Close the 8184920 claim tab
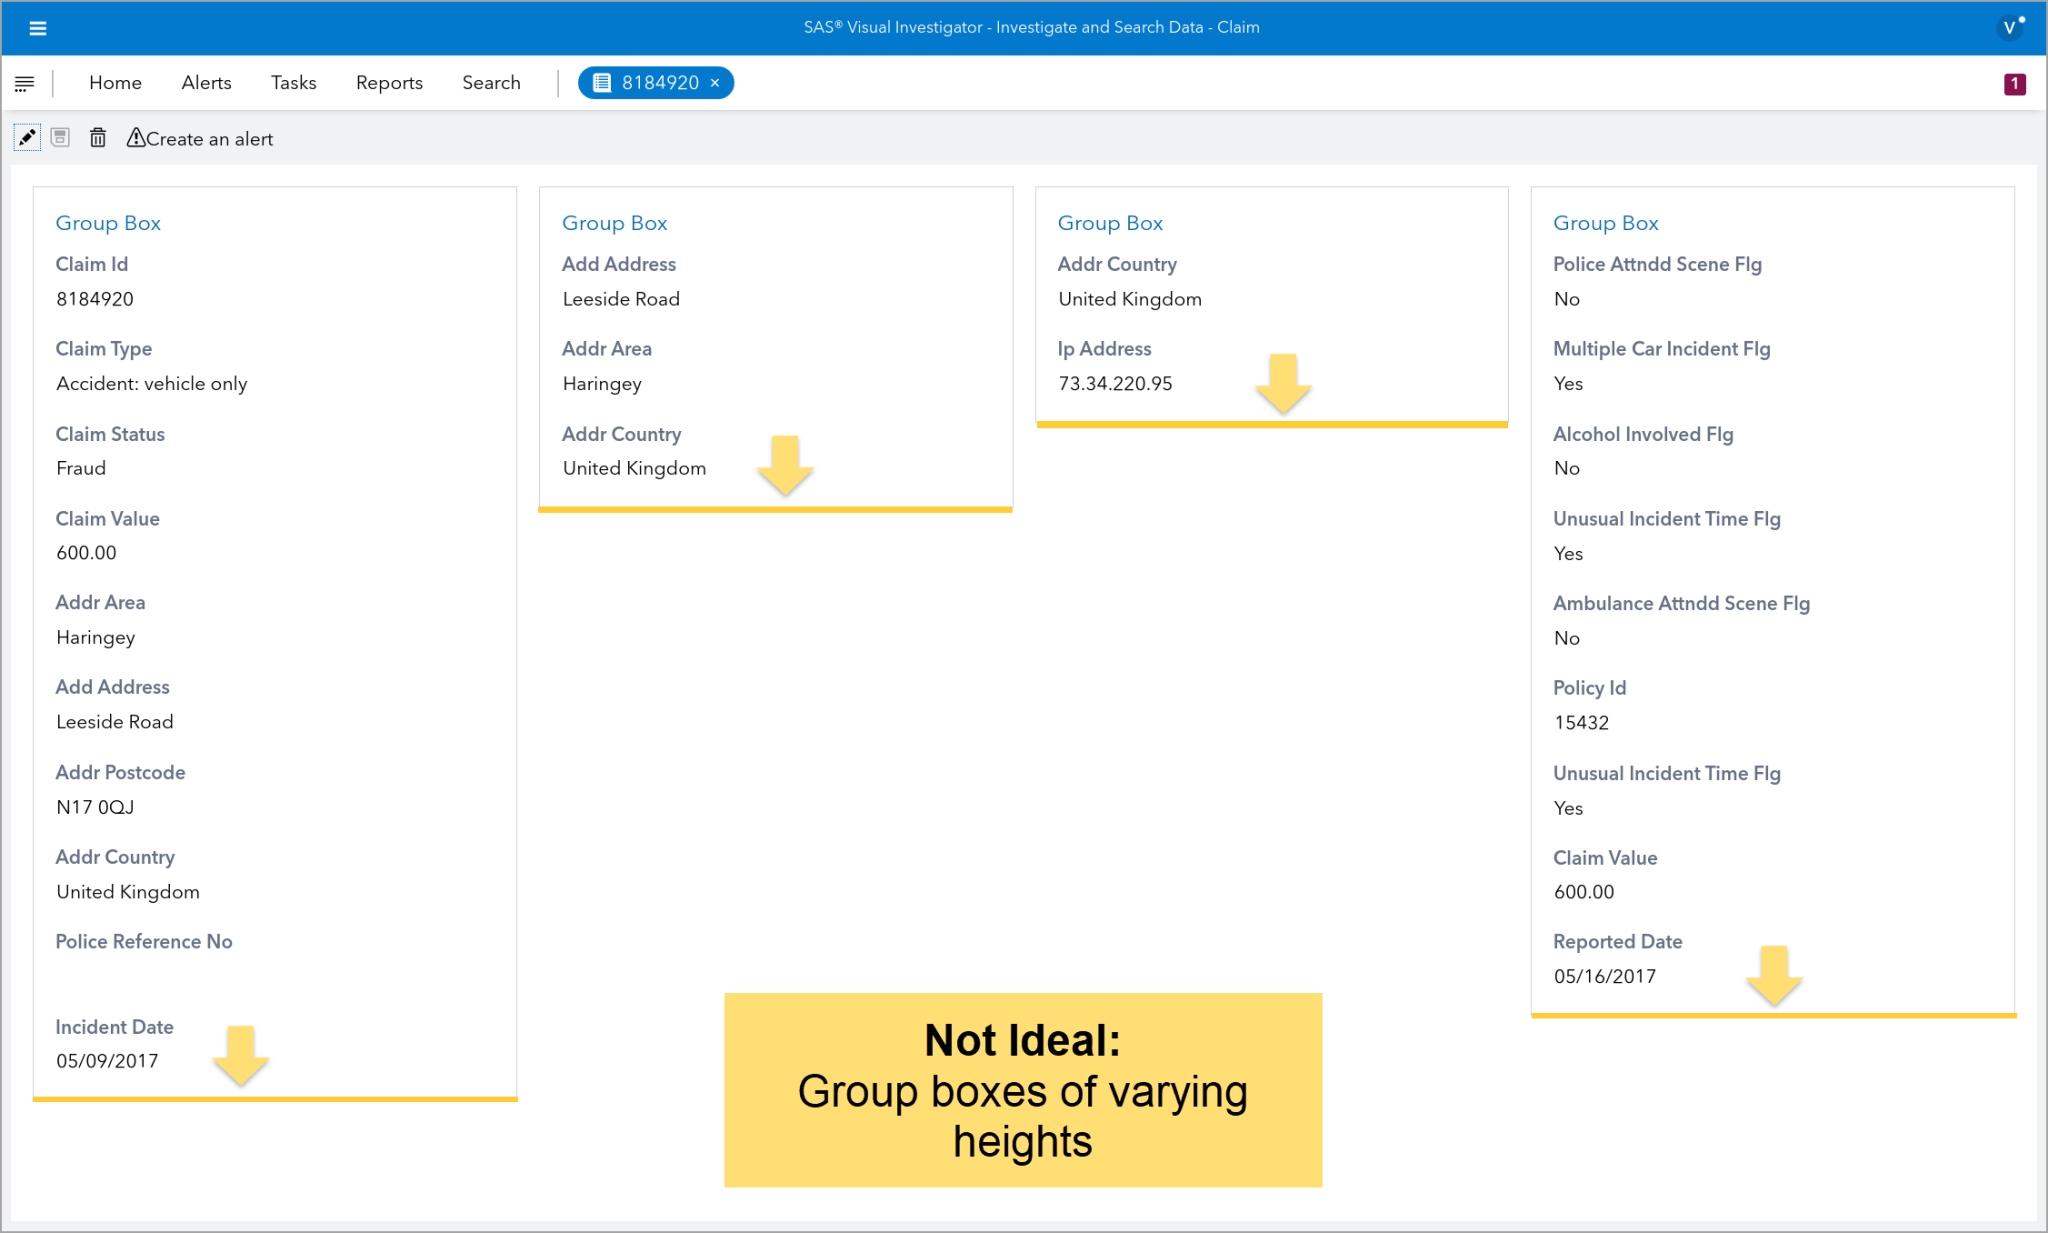Image resolution: width=2048 pixels, height=1233 pixels. (x=716, y=82)
